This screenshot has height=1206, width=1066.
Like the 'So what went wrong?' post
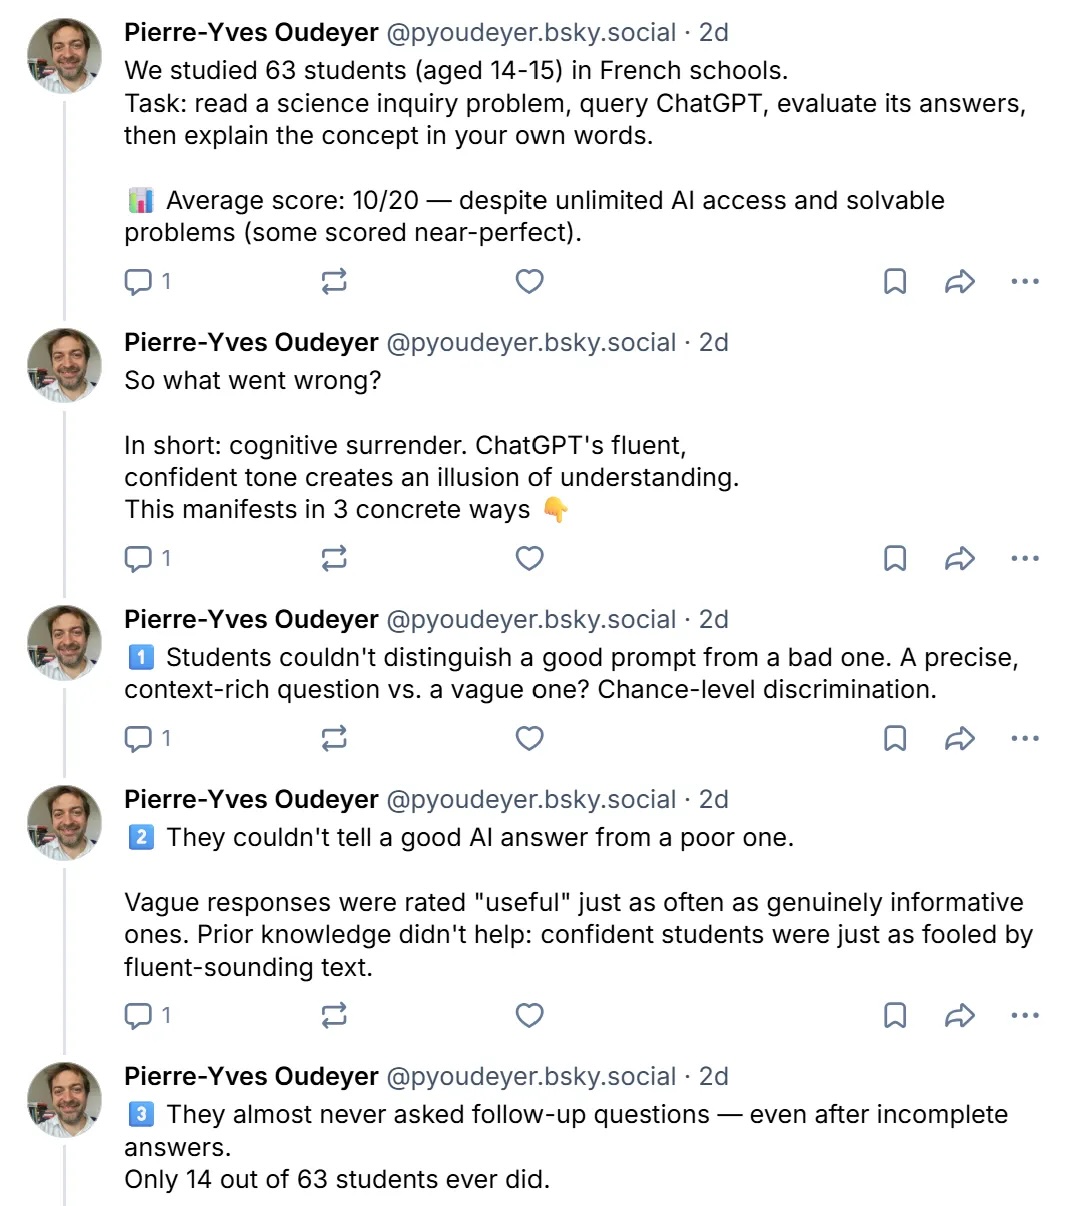point(529,558)
